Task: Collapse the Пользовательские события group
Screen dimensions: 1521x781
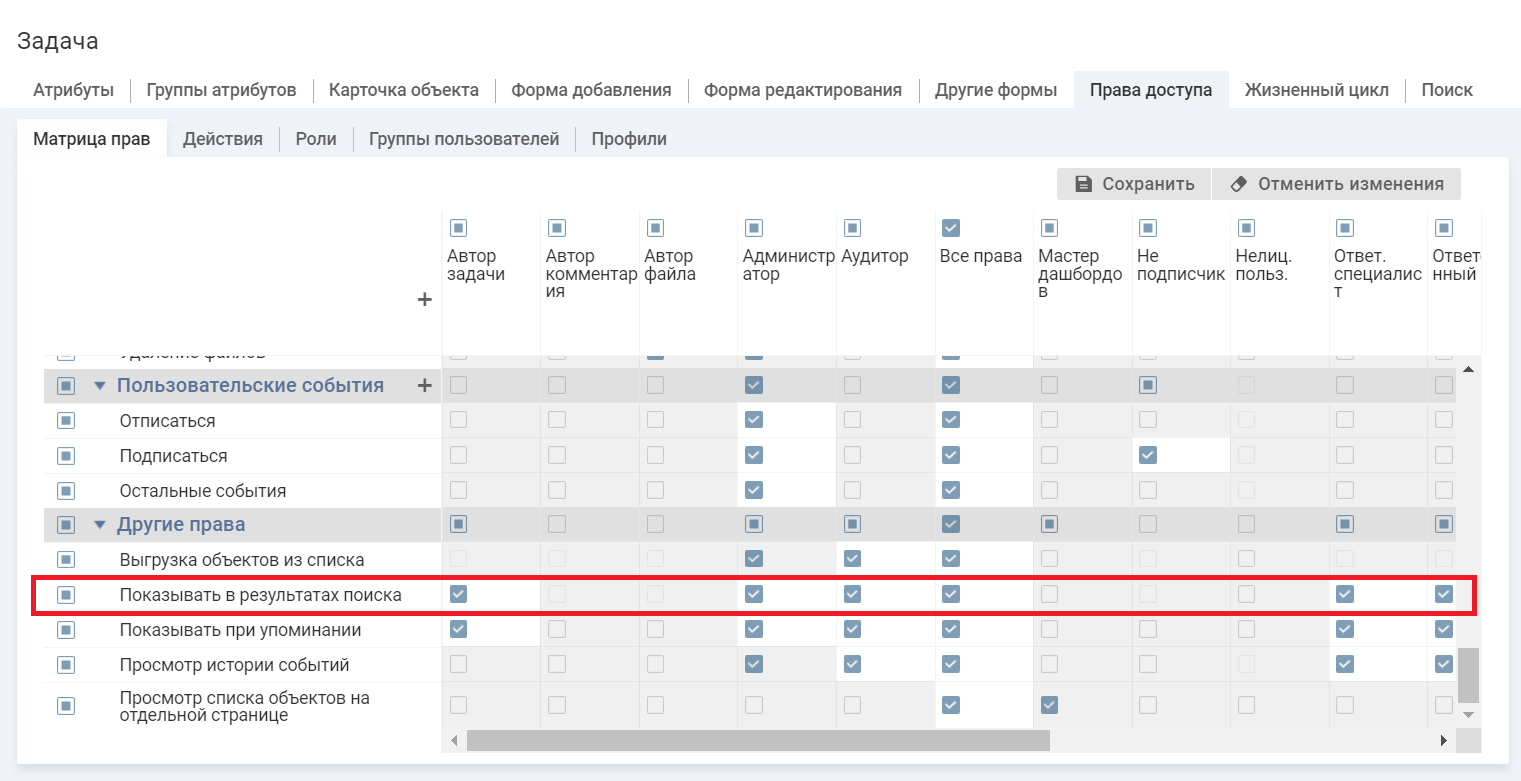Action: pyautogui.click(x=99, y=386)
